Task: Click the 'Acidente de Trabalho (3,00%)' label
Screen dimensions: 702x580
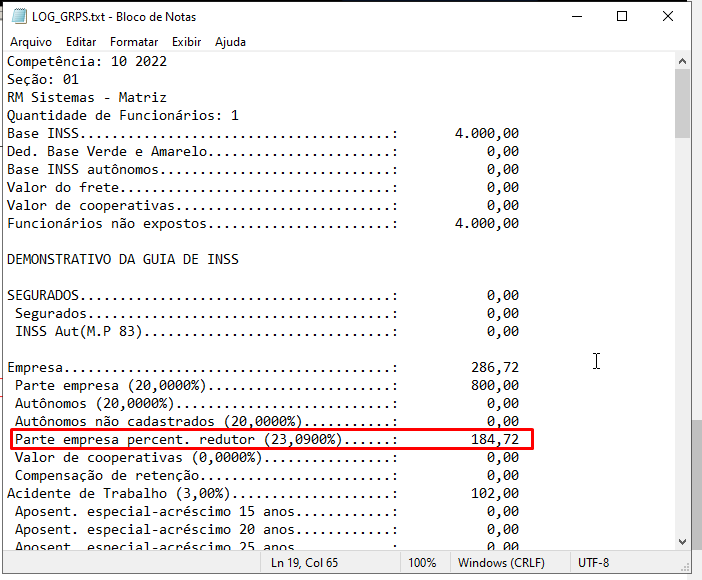Action: tap(119, 493)
